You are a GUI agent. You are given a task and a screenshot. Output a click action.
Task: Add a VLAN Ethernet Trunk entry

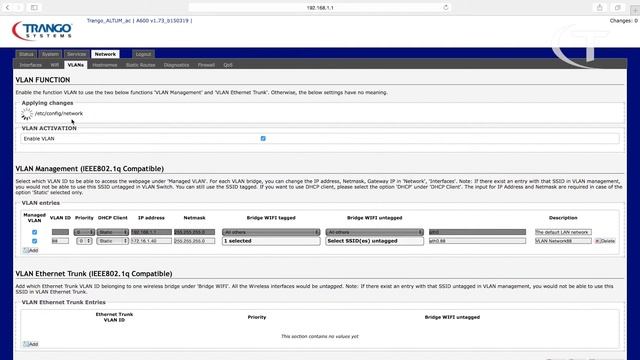coord(31,344)
